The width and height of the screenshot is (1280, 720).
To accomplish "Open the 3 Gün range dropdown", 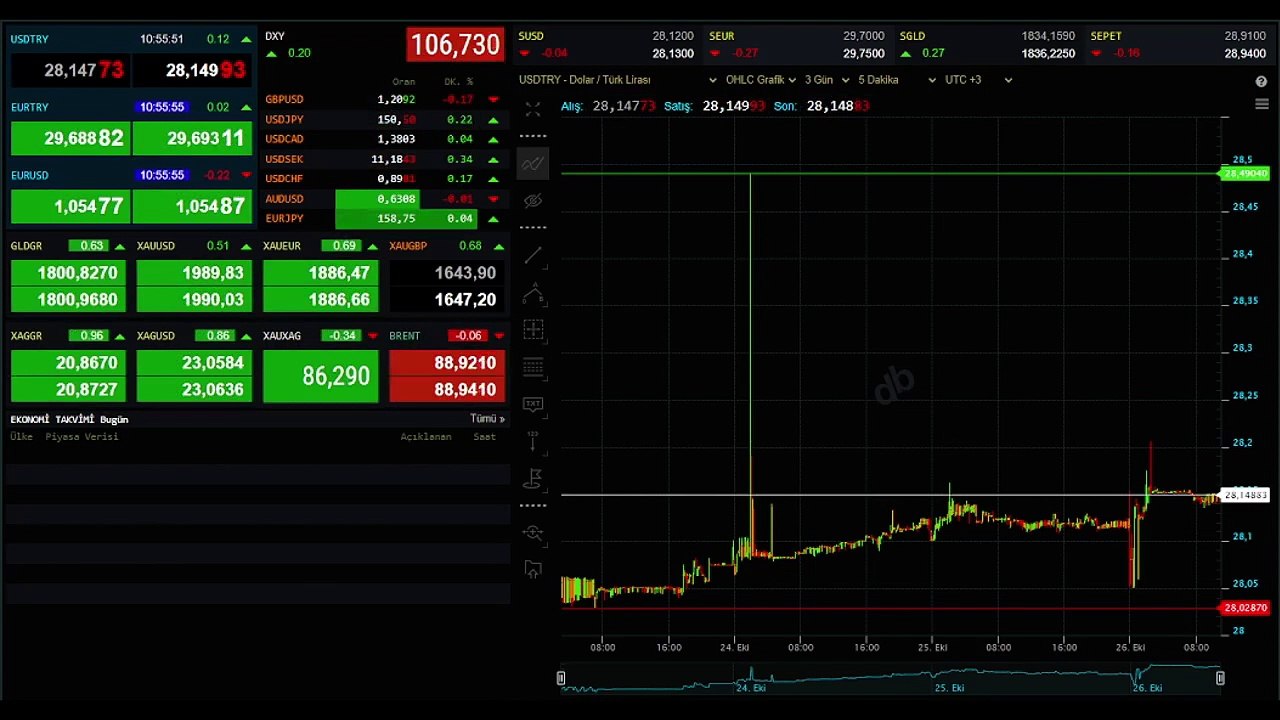I will (827, 80).
